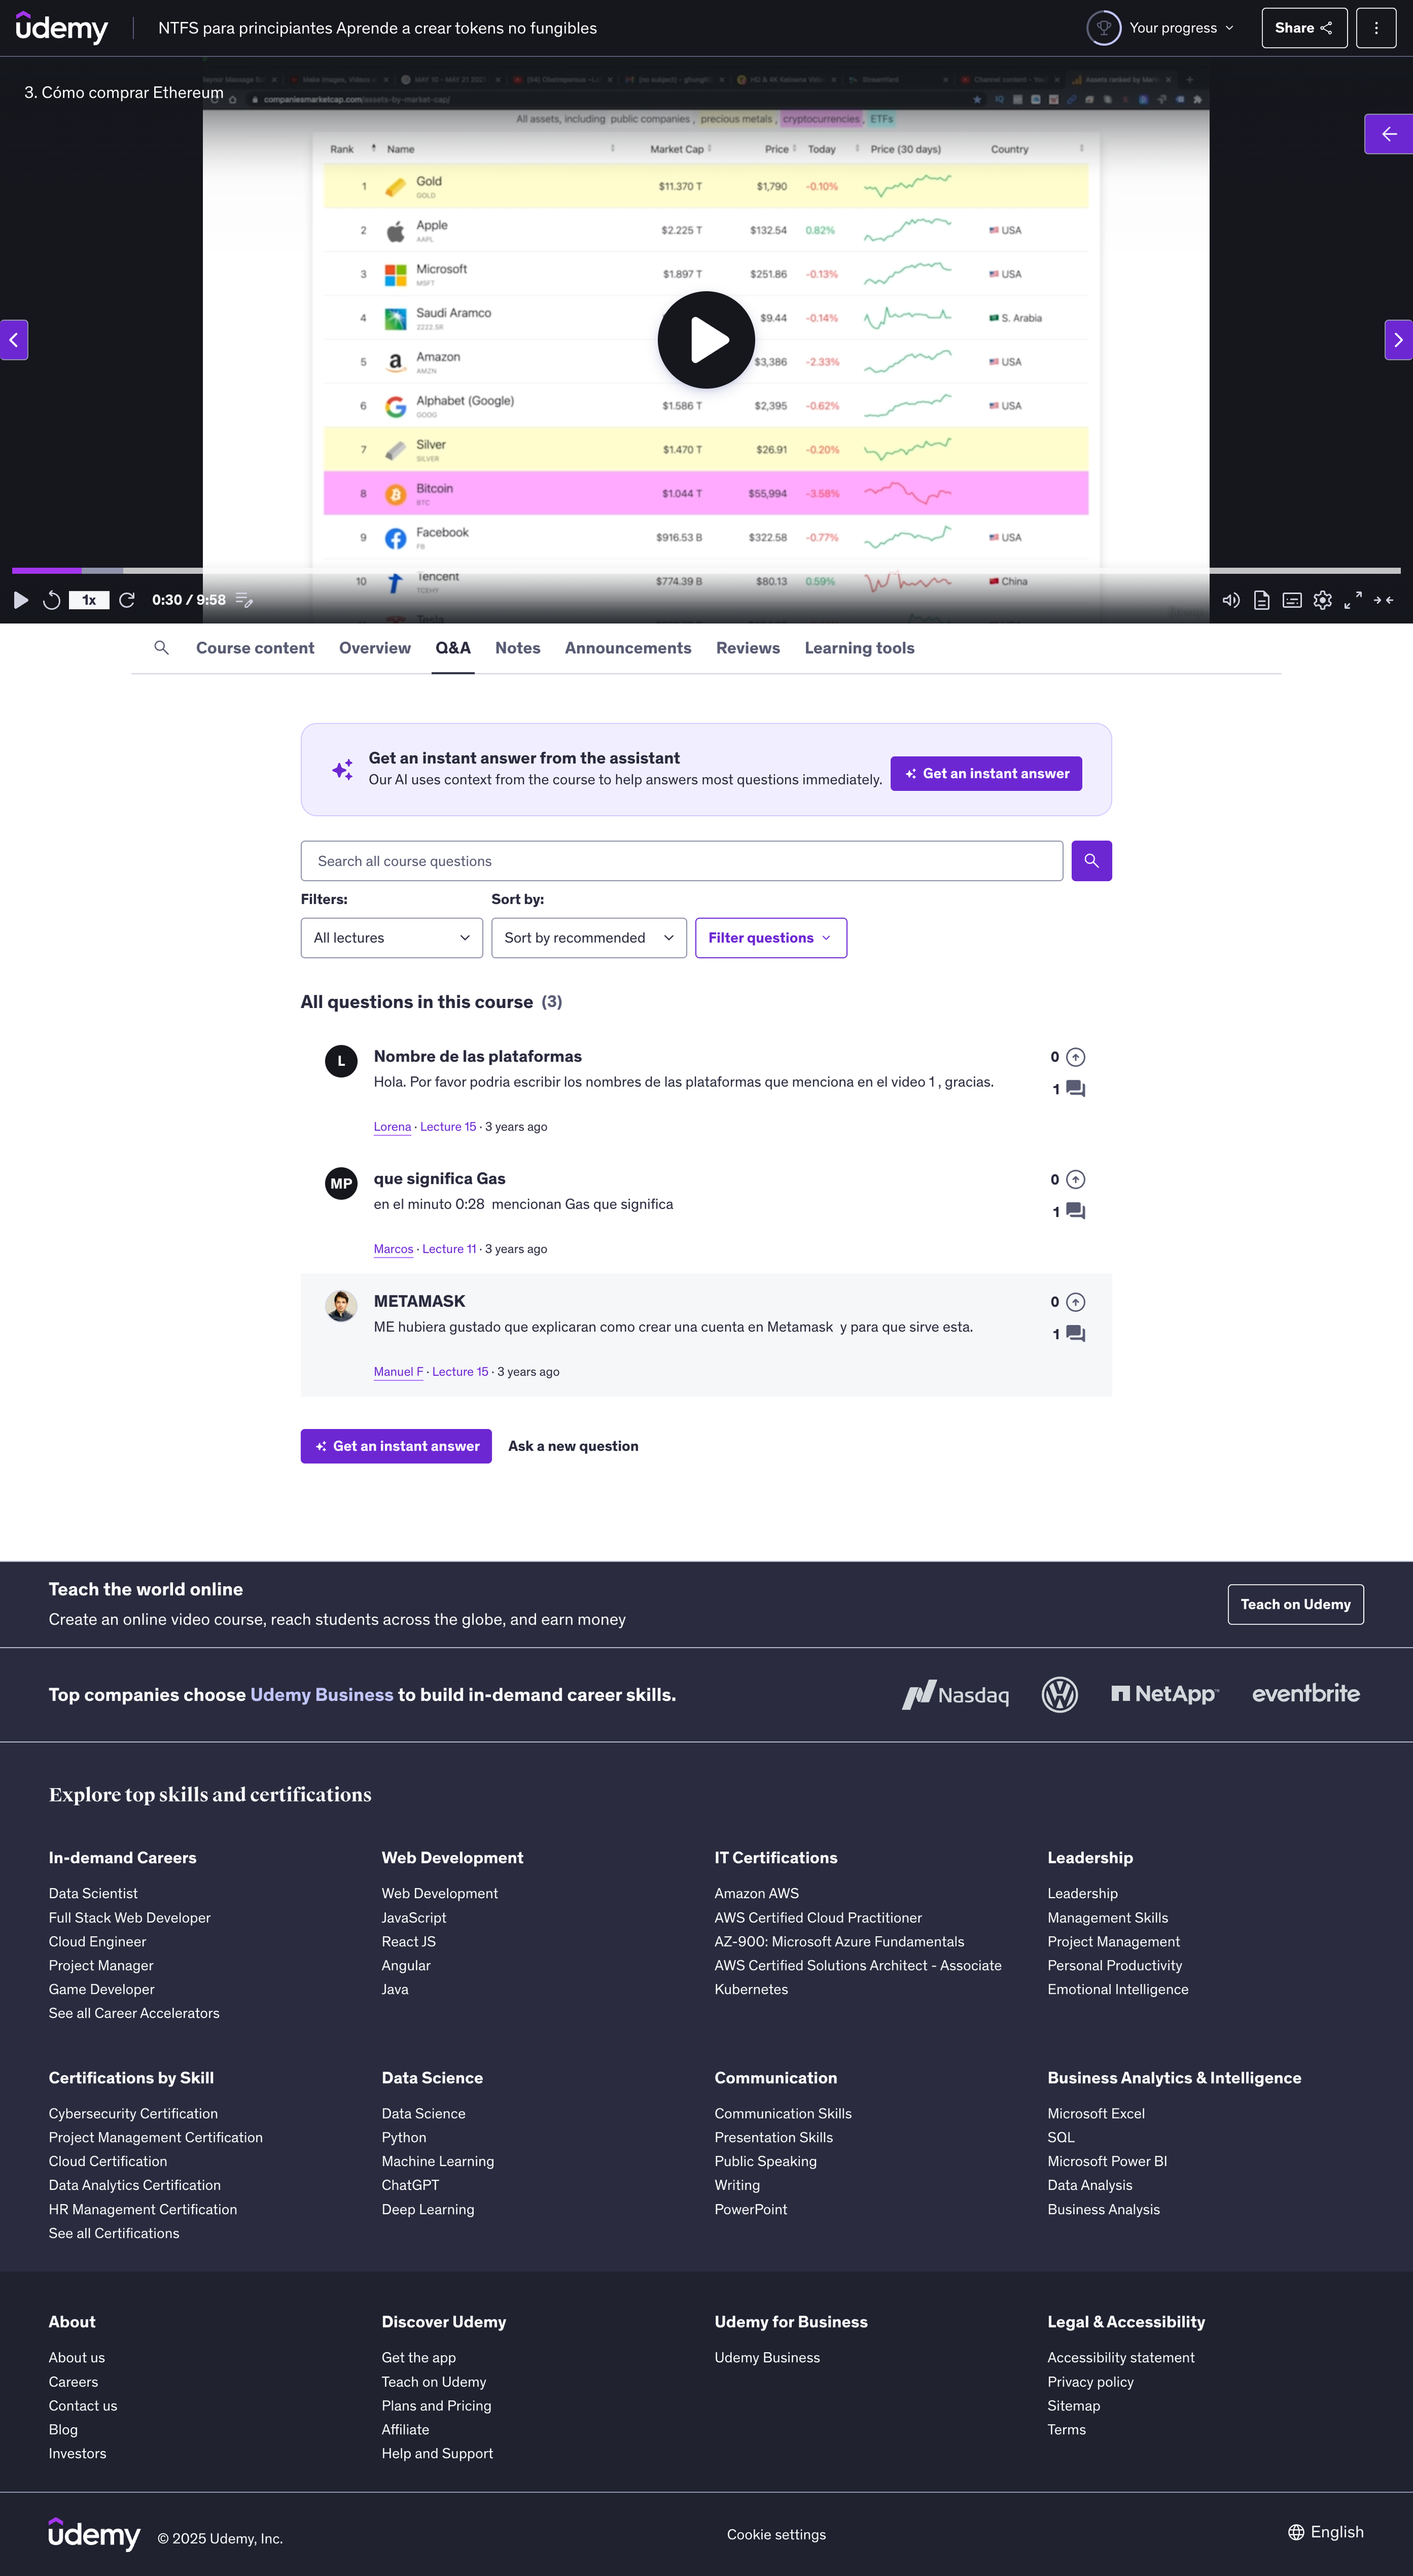Expand the Sort by recommended dropdown
Viewport: 1413px width, 2576px height.
click(588, 938)
